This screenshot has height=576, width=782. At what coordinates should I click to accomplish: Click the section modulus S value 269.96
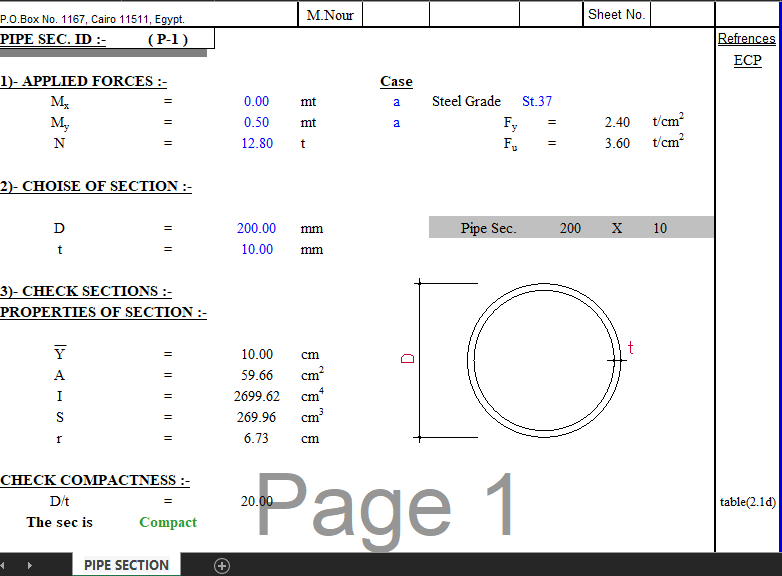(x=256, y=417)
